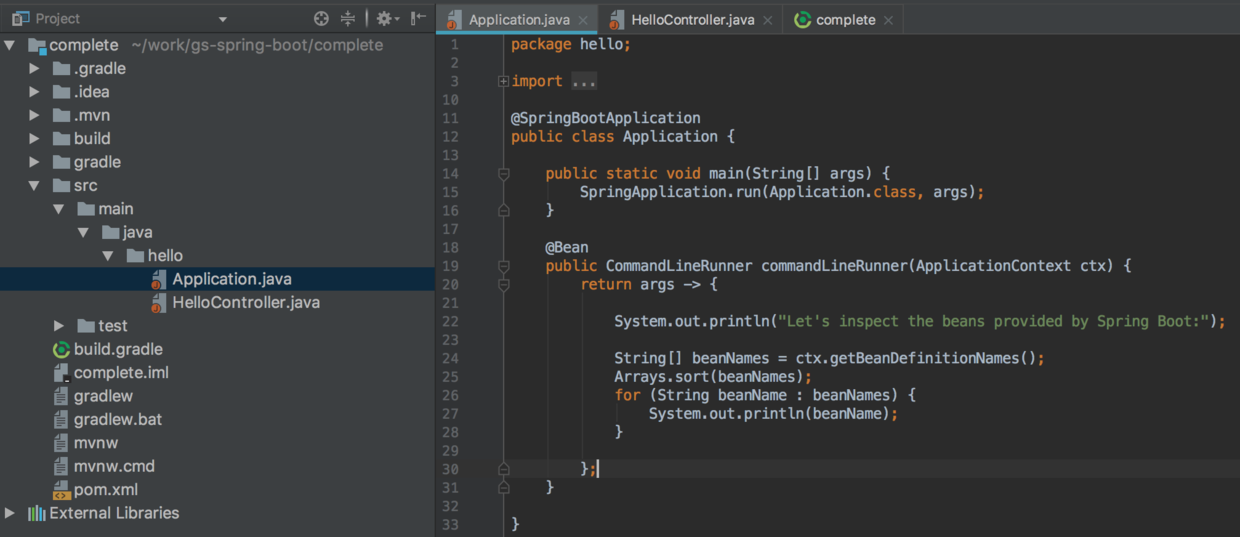Collapse the java folder

84,232
